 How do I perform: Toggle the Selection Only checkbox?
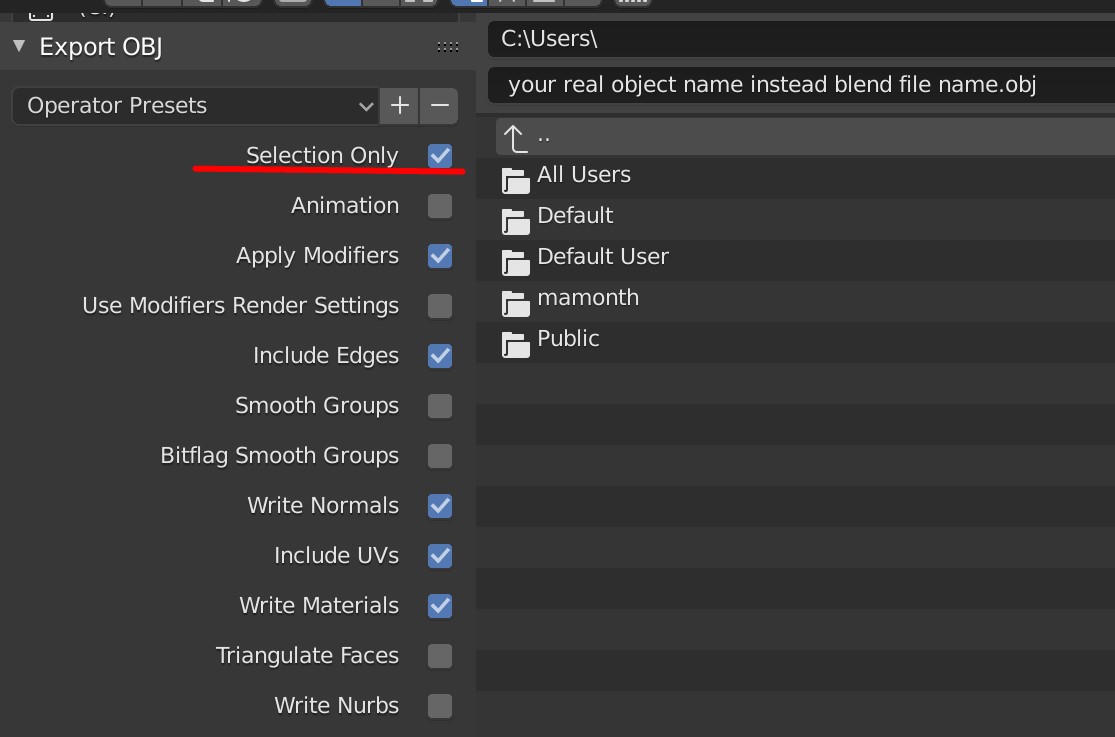click(x=440, y=156)
